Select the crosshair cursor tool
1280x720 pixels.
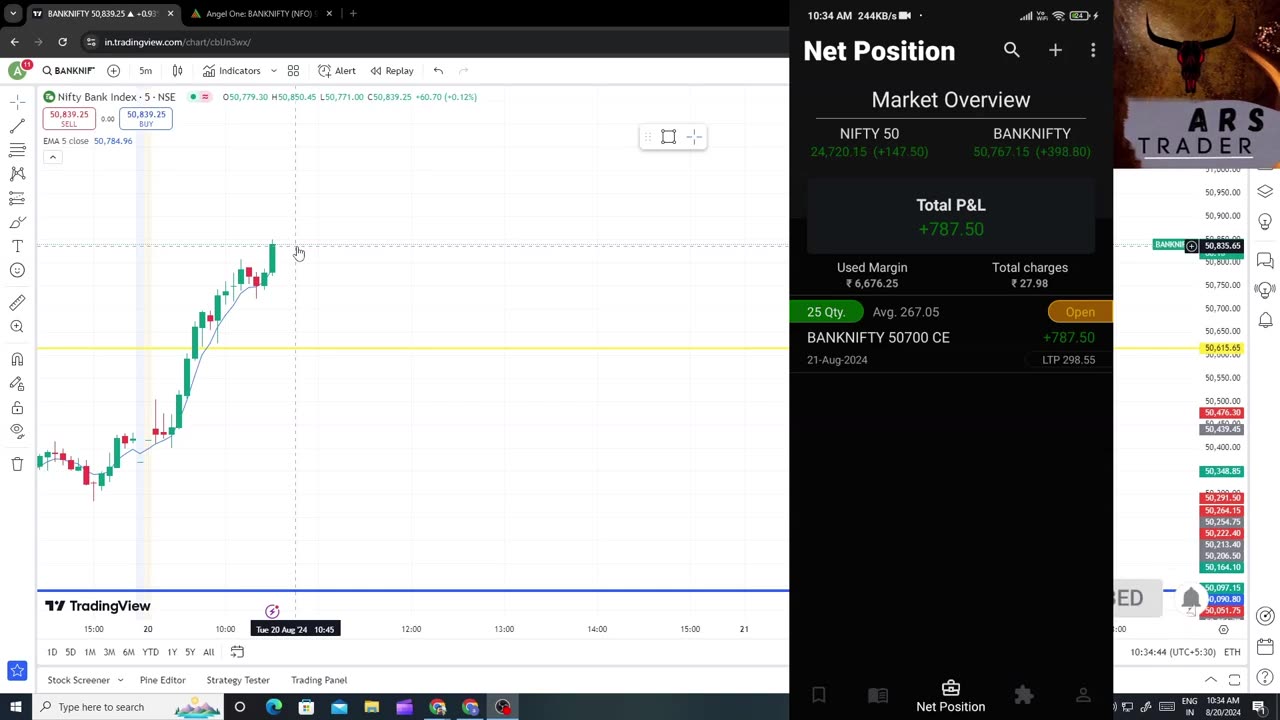click(17, 102)
